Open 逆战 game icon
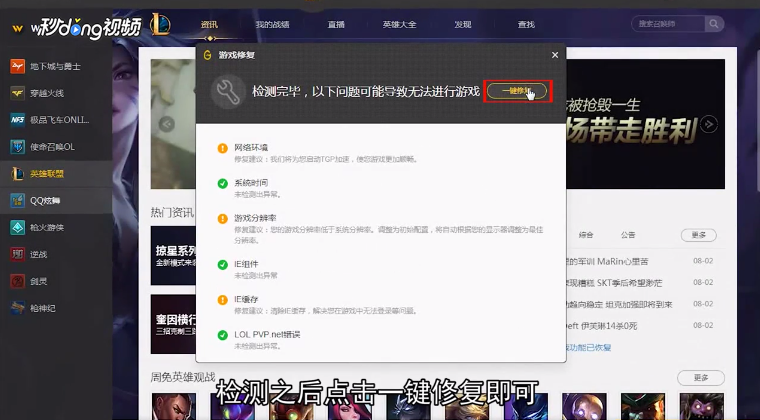760x420 pixels. coord(17,254)
